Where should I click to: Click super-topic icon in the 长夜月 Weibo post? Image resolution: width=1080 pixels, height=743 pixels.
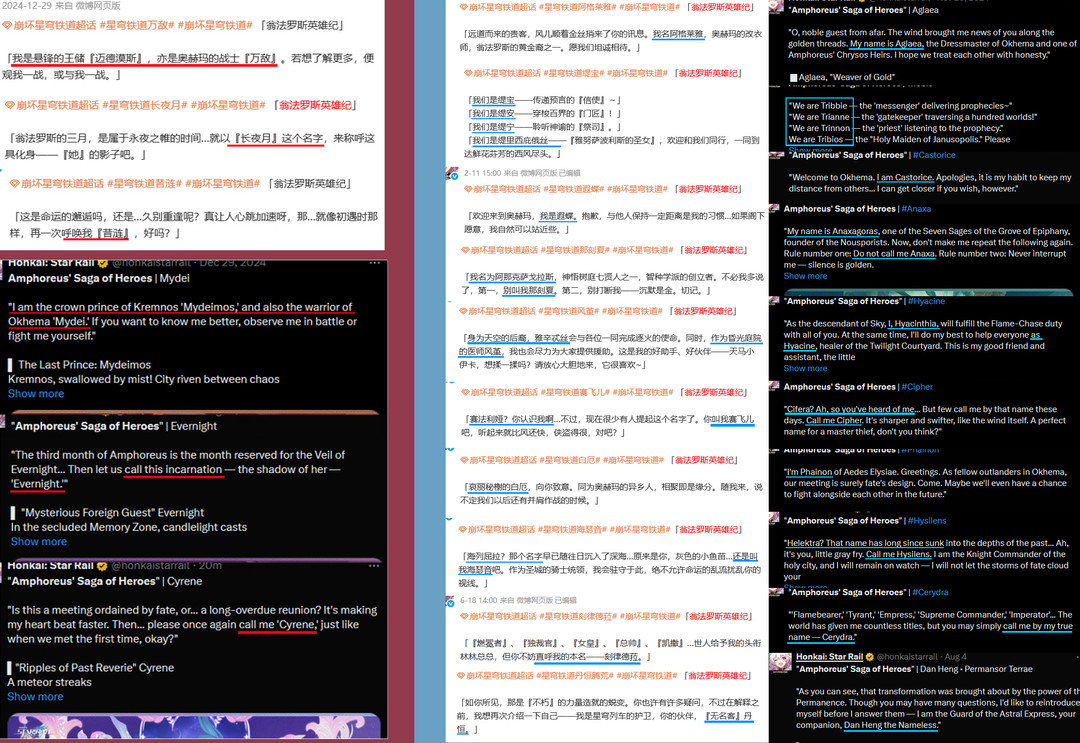[x=10, y=105]
